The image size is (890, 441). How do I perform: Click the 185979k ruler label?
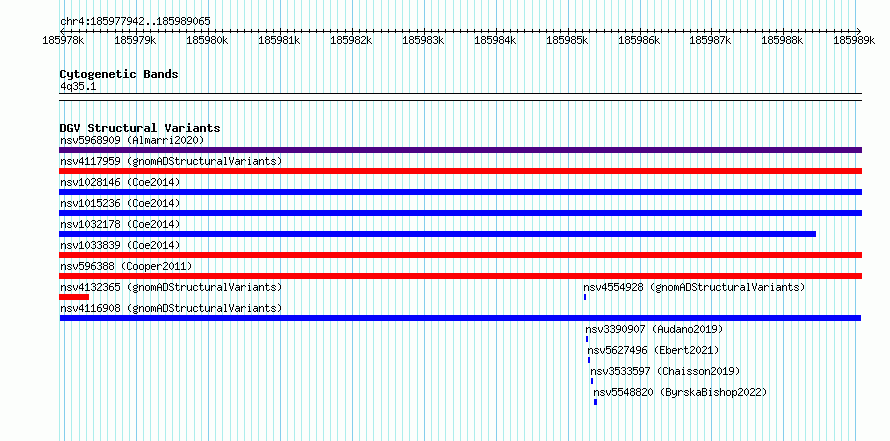tap(136, 40)
